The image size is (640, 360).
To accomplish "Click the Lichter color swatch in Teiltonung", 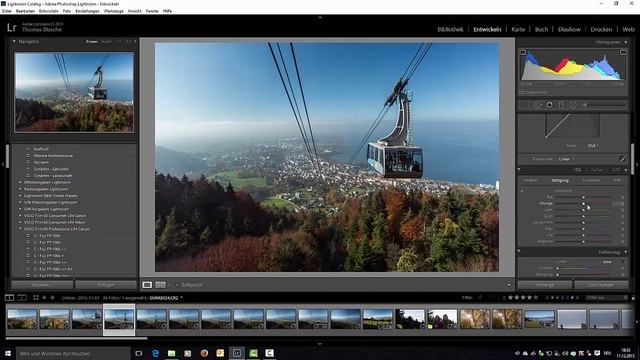I will click(607, 262).
